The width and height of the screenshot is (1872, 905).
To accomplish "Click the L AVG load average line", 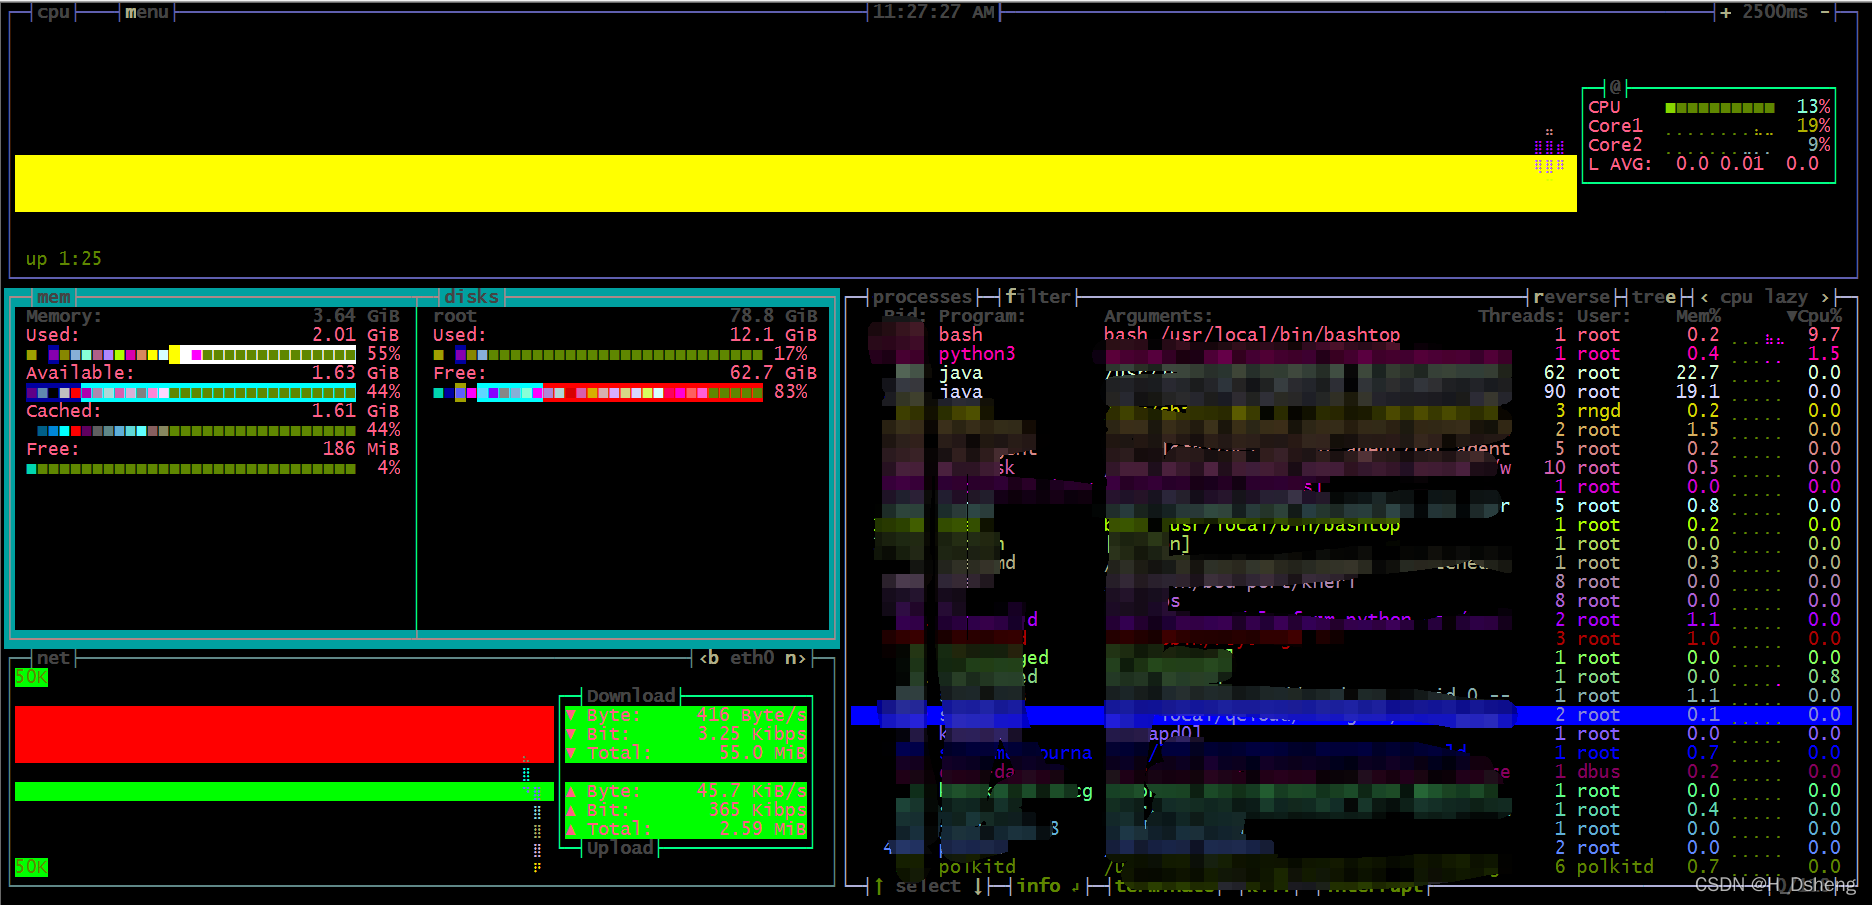I will (x=1704, y=164).
